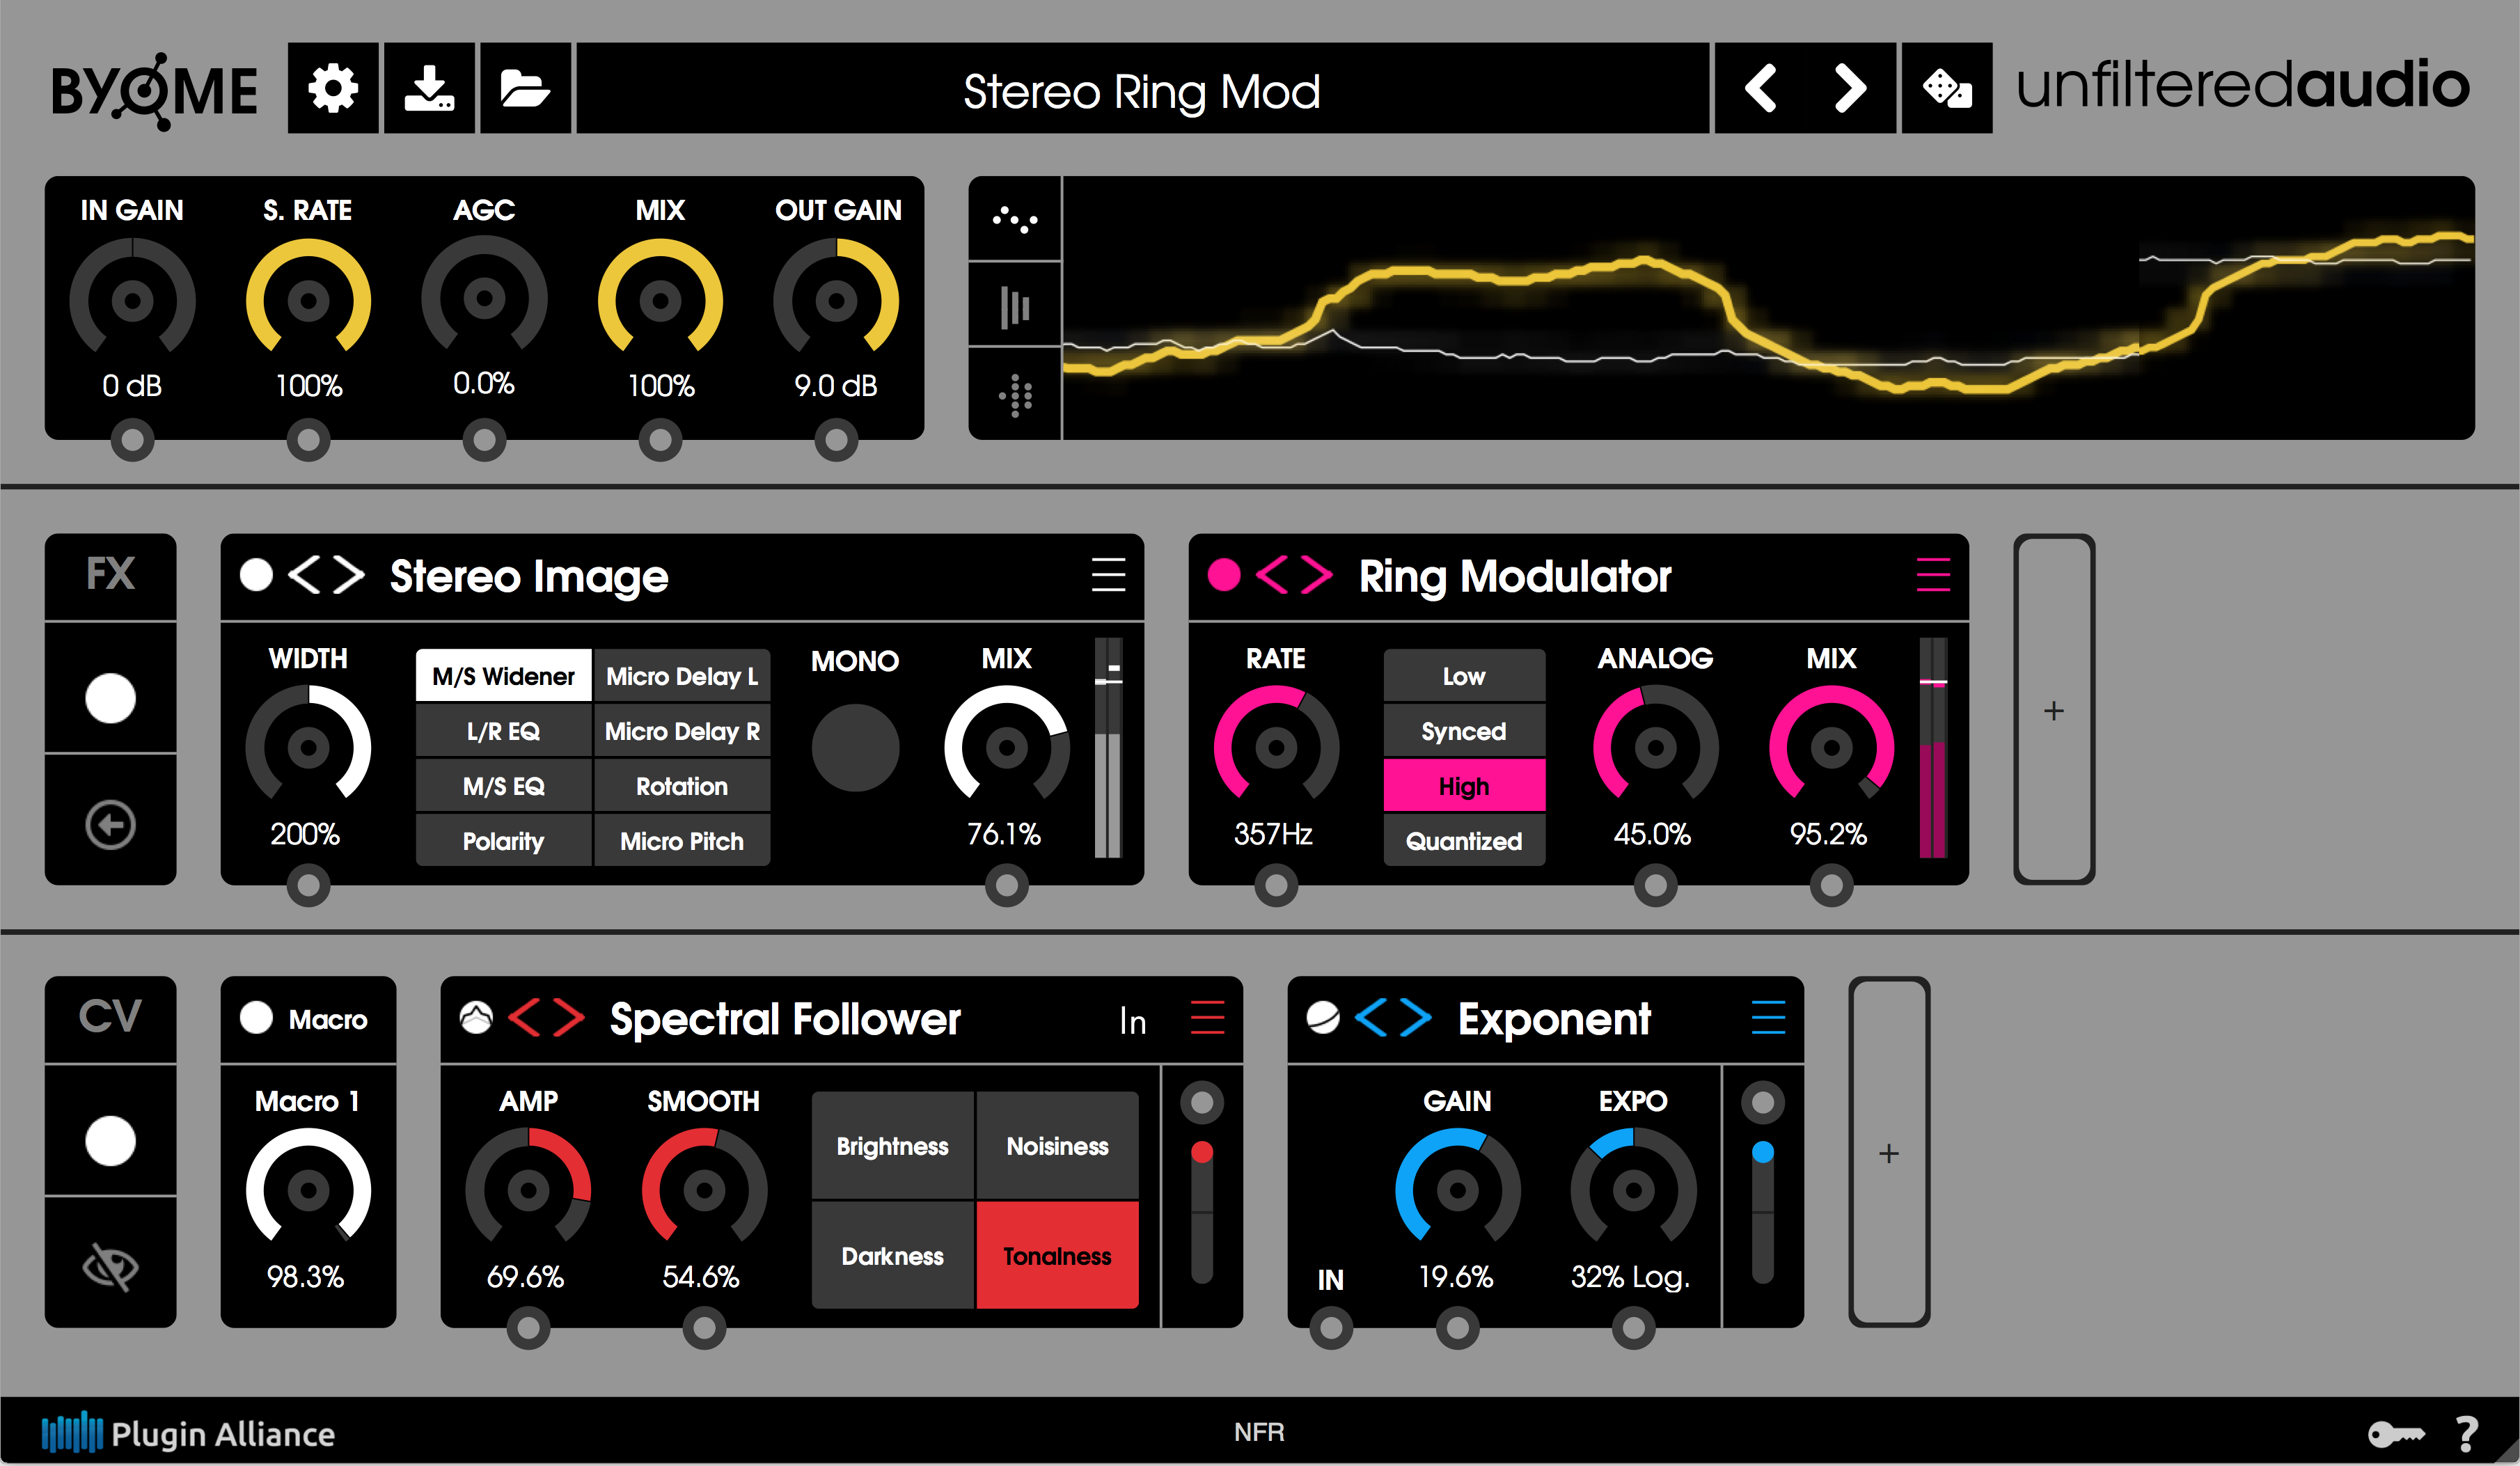Click the Spectral Follower output port
This screenshot has height=1466, width=2520.
click(x=1202, y=1103)
